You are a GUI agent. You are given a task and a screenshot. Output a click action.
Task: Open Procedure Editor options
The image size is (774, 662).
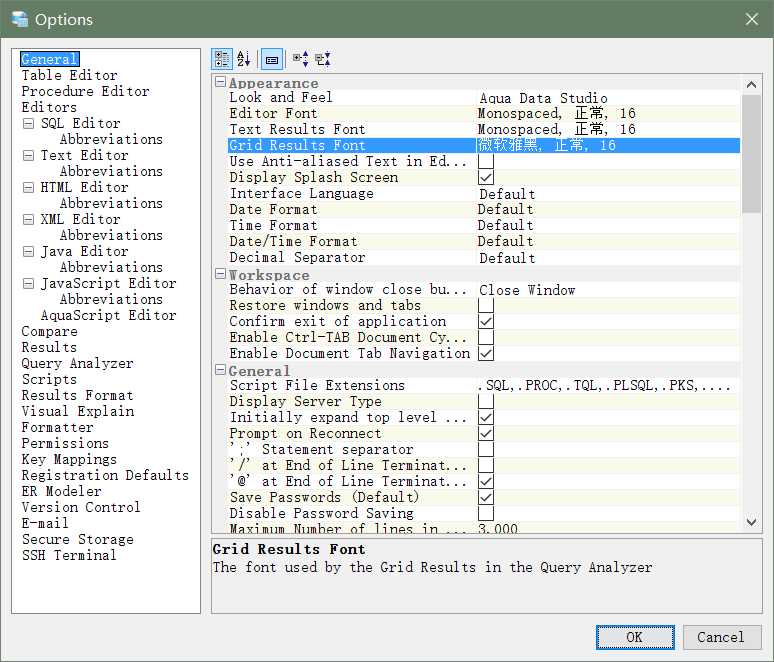[85, 91]
